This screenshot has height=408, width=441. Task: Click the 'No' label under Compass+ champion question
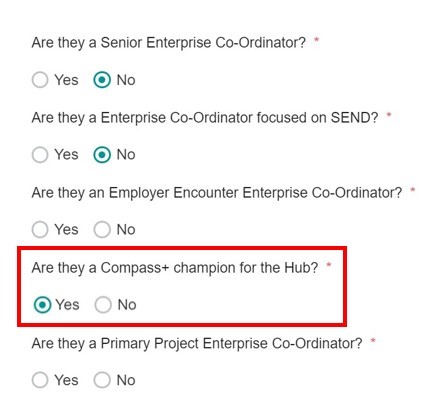pyautogui.click(x=127, y=305)
